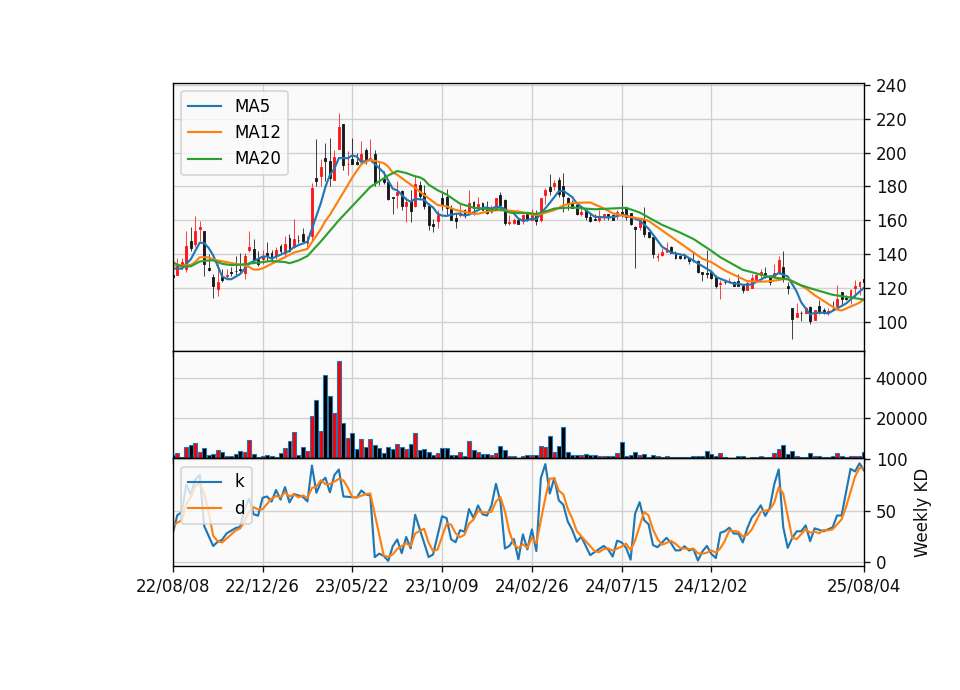The height and width of the screenshot is (690, 960).
Task: Click the orange MA12 legend line sample
Action: pos(204,132)
